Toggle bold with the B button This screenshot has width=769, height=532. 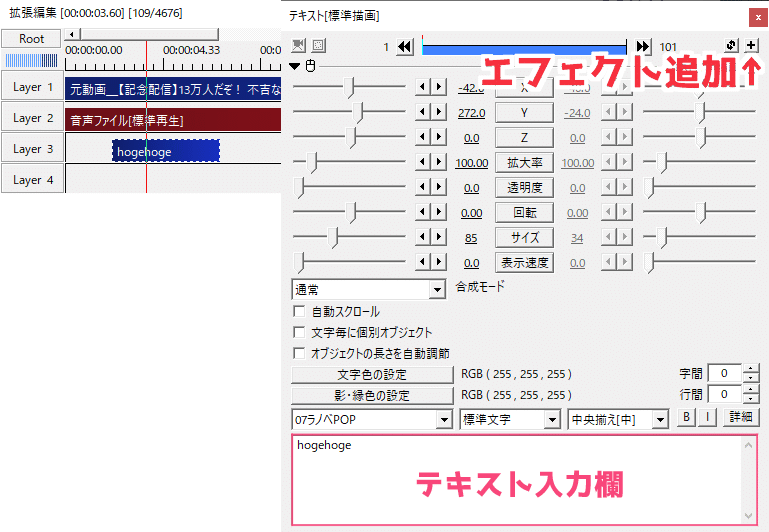pyautogui.click(x=686, y=417)
